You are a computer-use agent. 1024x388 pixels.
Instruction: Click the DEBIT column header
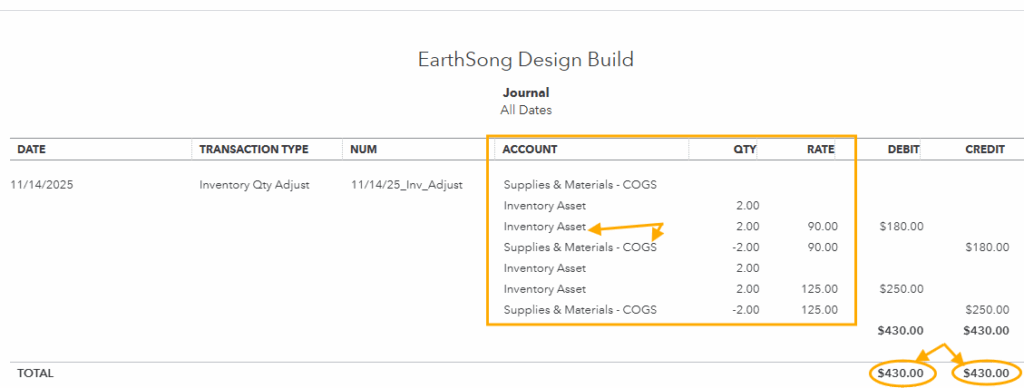coord(903,150)
